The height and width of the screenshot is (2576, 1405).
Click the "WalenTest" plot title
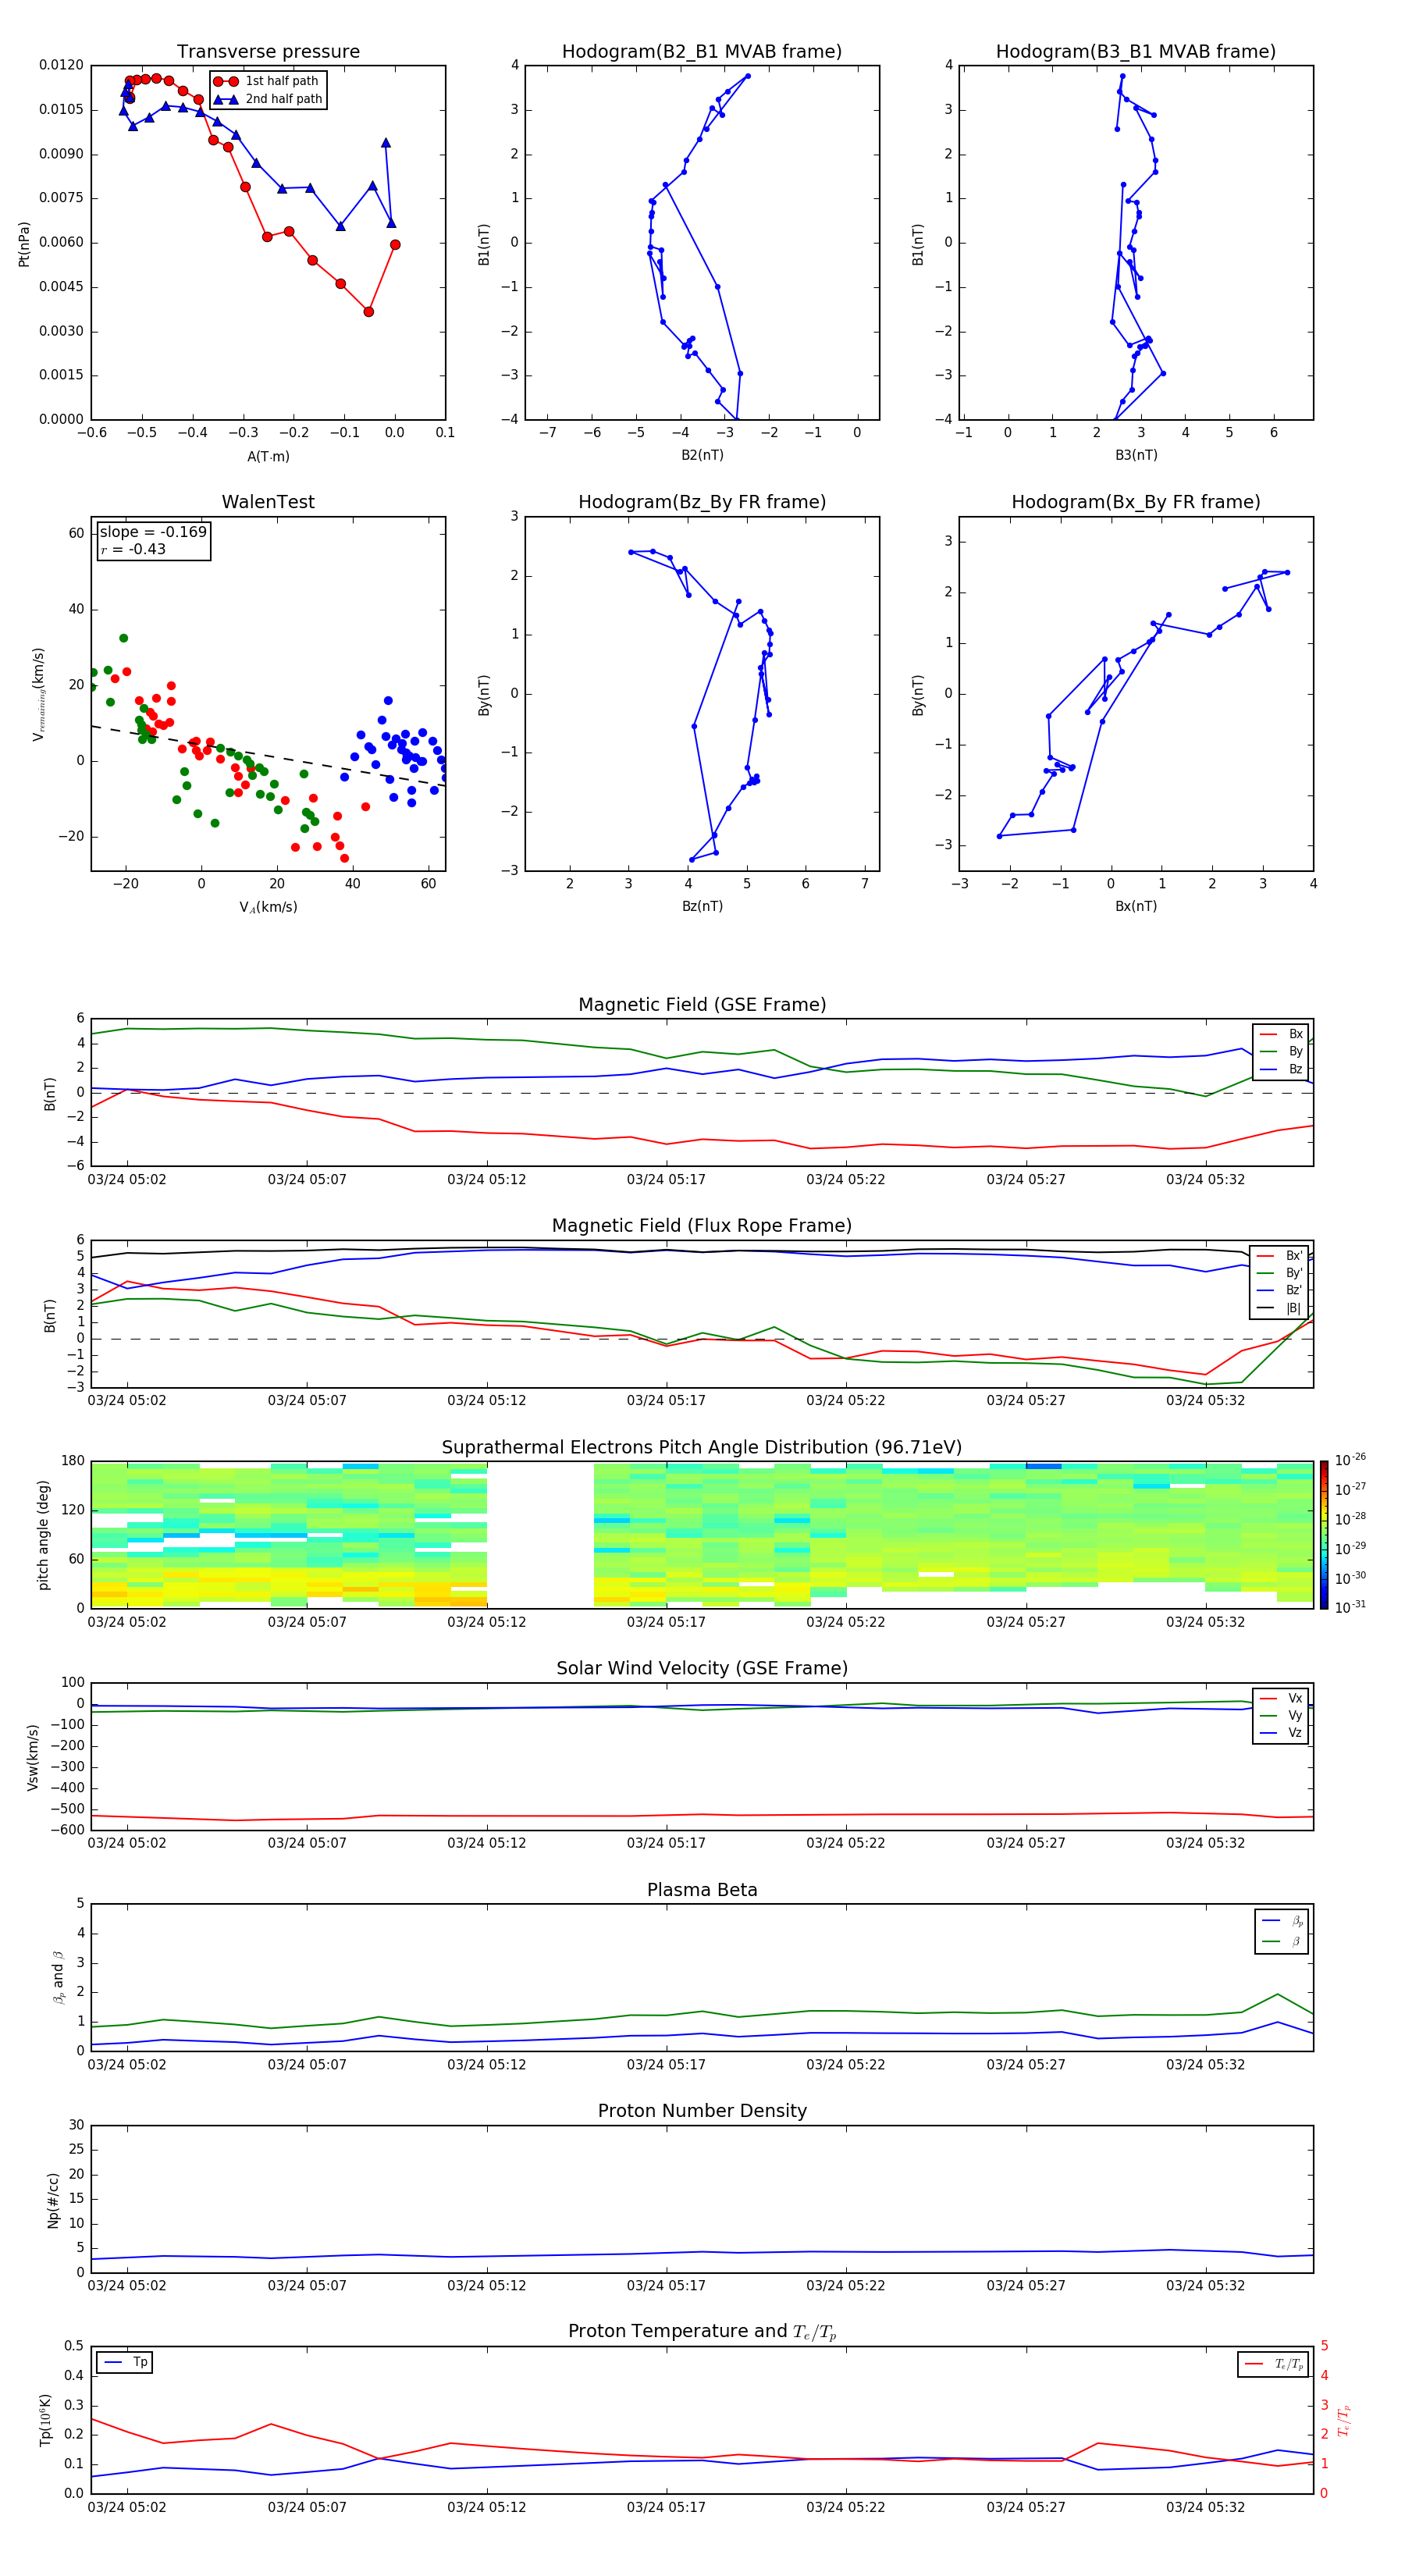(x=268, y=502)
